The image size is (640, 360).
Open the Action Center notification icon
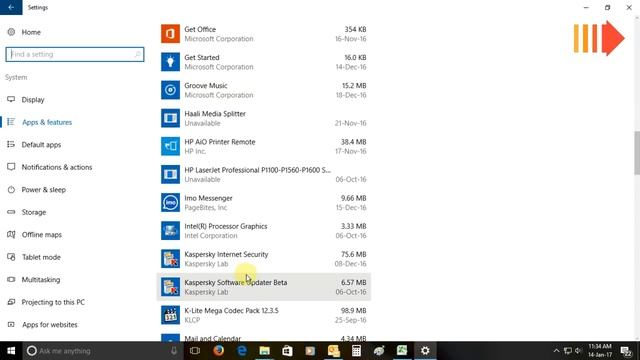[626, 351]
